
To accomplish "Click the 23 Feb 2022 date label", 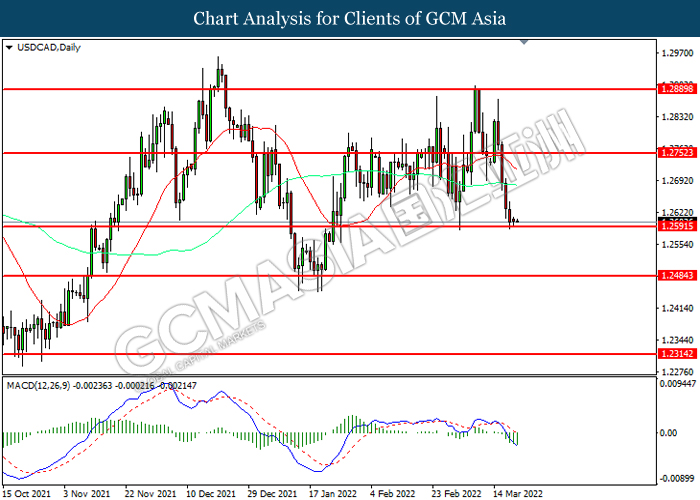I will coord(456,493).
